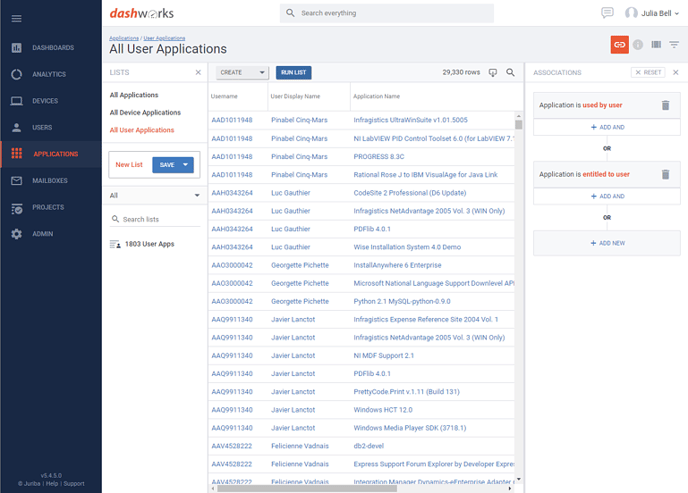
Task: Sort by User Display Name column
Action: coord(295,96)
